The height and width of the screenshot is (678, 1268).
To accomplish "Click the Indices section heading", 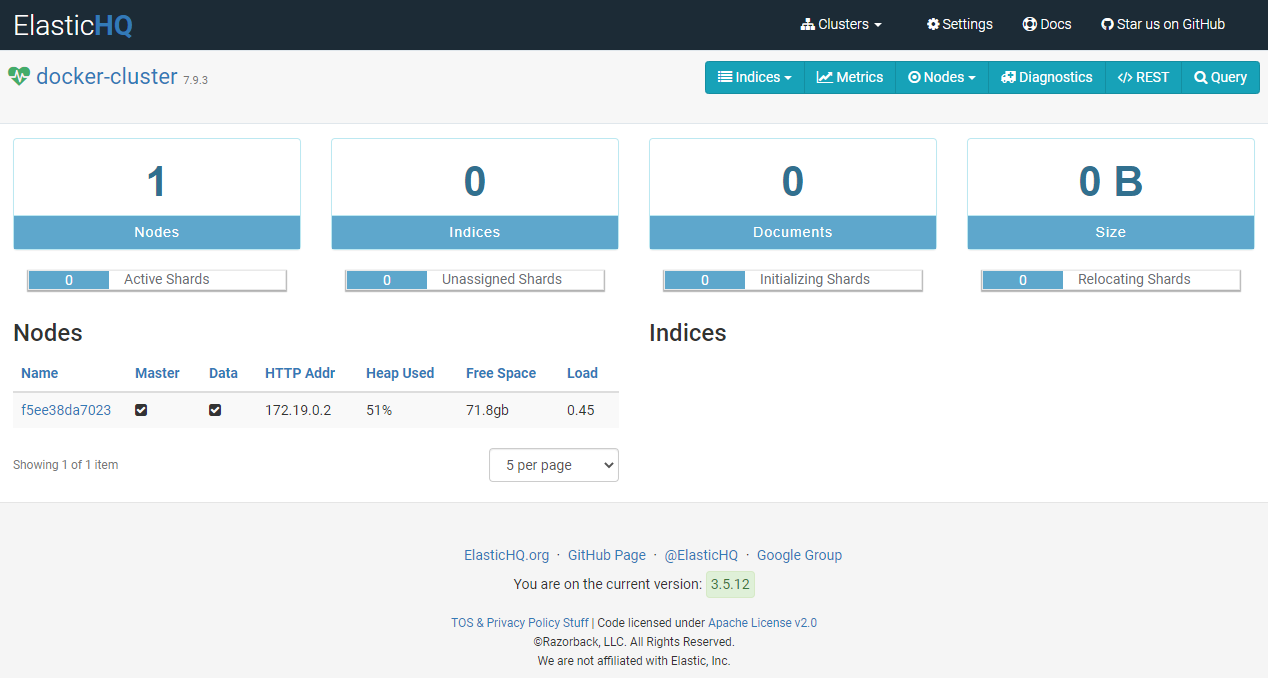I will point(688,333).
